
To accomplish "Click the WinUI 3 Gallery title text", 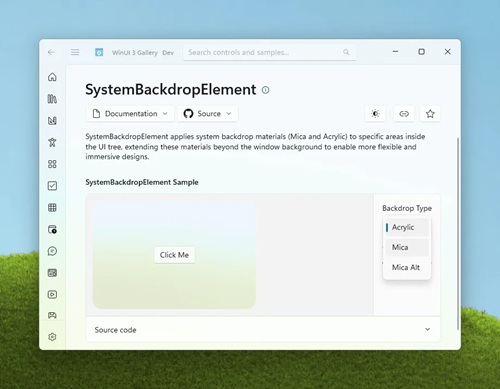I will 135,53.
